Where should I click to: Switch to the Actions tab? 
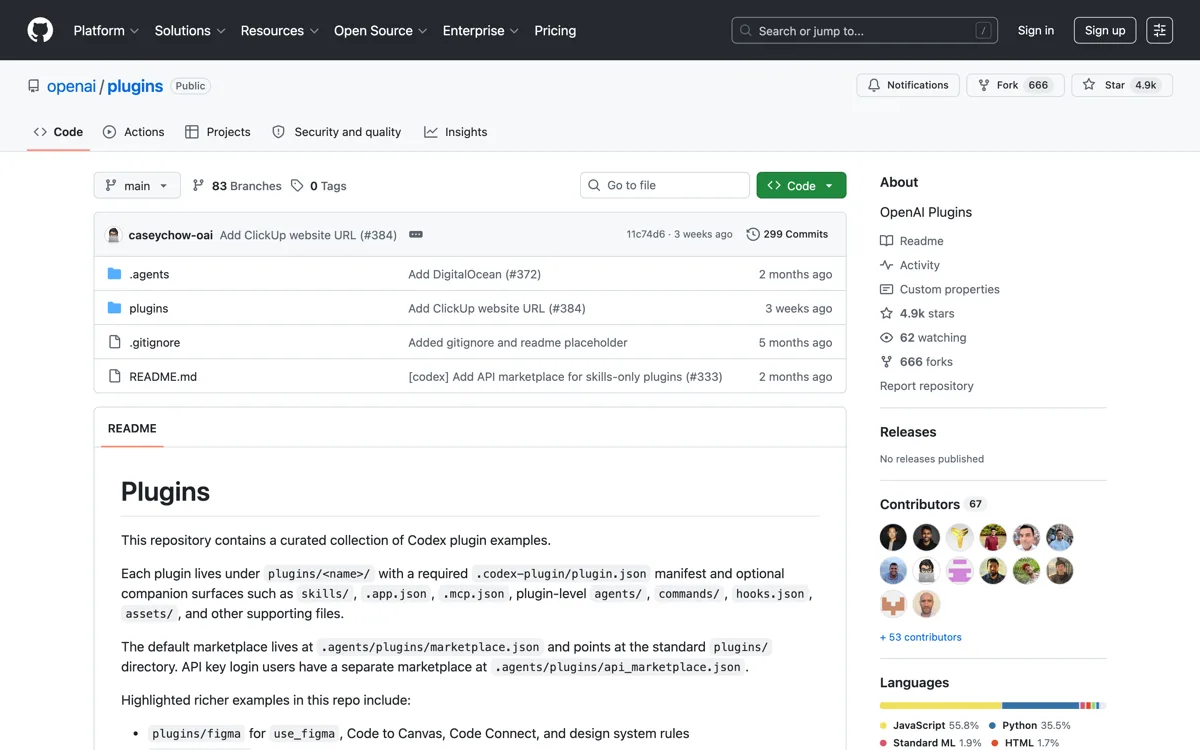134,132
